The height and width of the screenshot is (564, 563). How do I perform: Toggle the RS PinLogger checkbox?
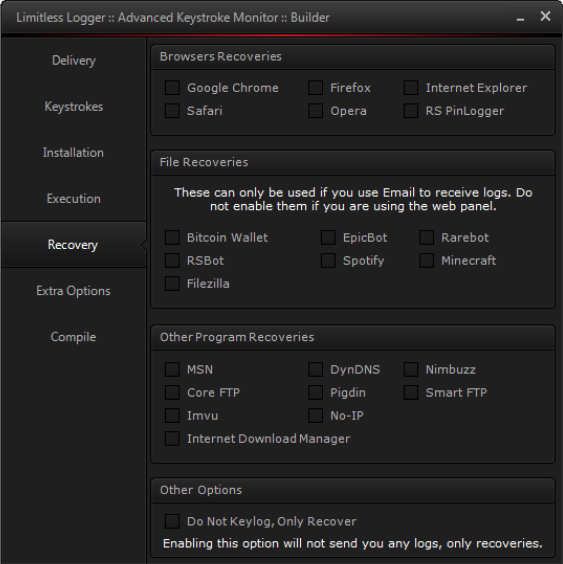point(411,111)
